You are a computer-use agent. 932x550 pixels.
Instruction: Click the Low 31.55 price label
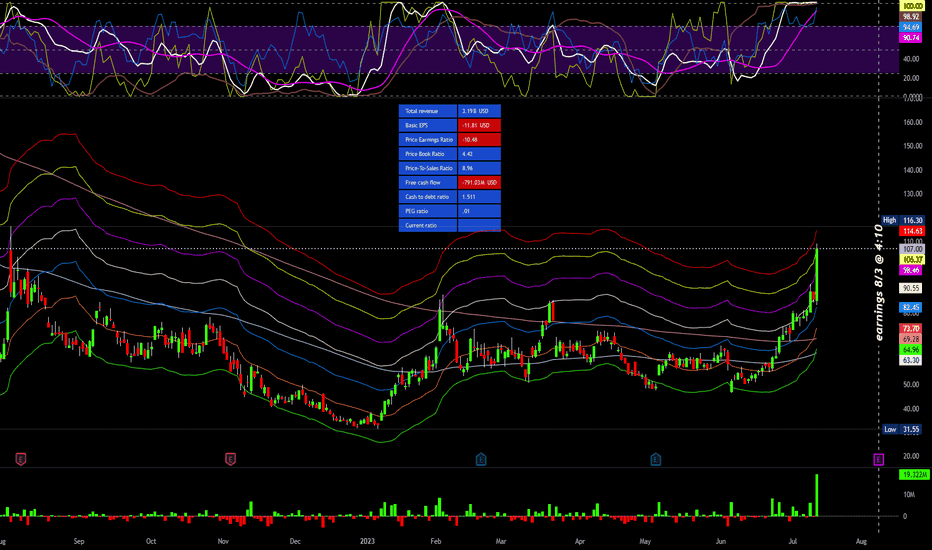pyautogui.click(x=903, y=429)
